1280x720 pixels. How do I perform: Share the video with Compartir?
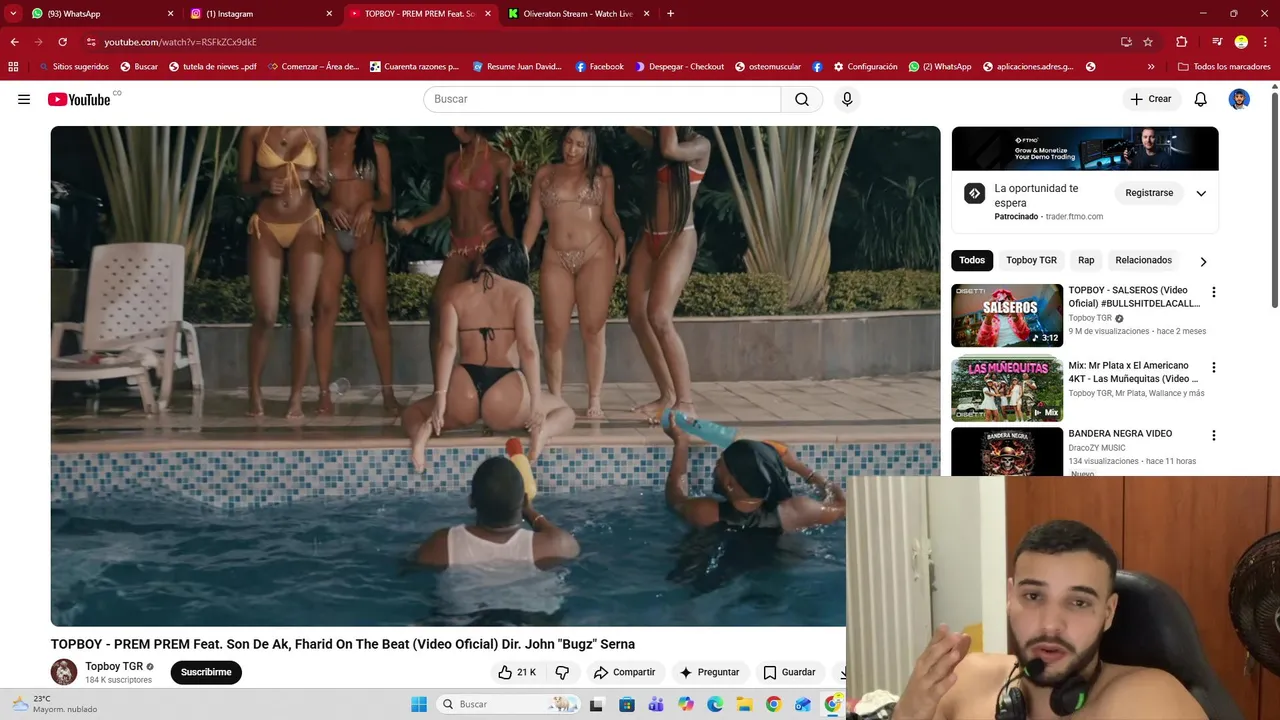(x=624, y=672)
